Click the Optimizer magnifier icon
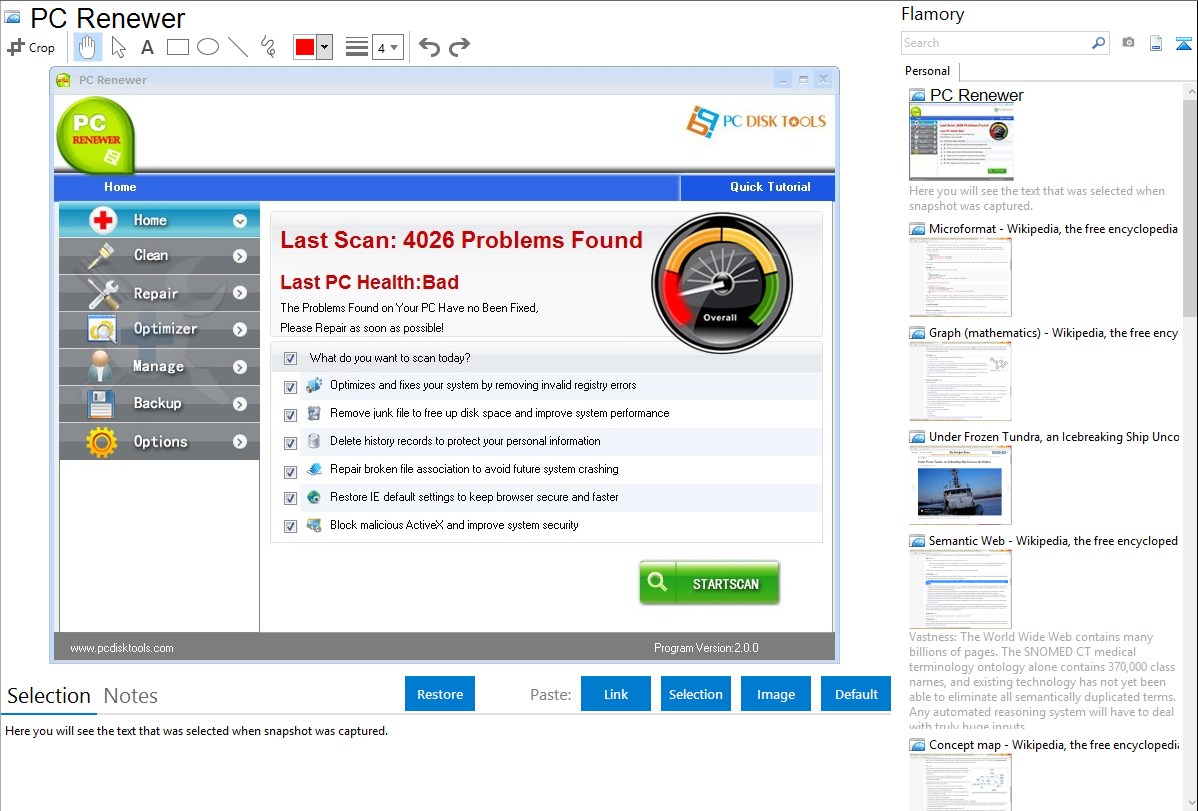 pos(102,329)
